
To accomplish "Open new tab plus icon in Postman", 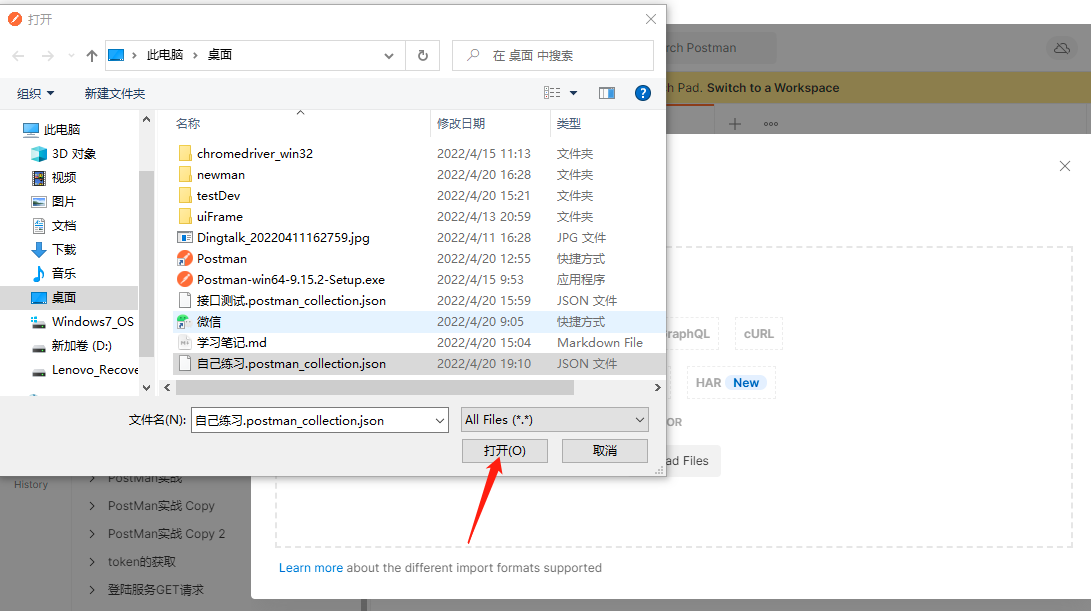I will [735, 124].
